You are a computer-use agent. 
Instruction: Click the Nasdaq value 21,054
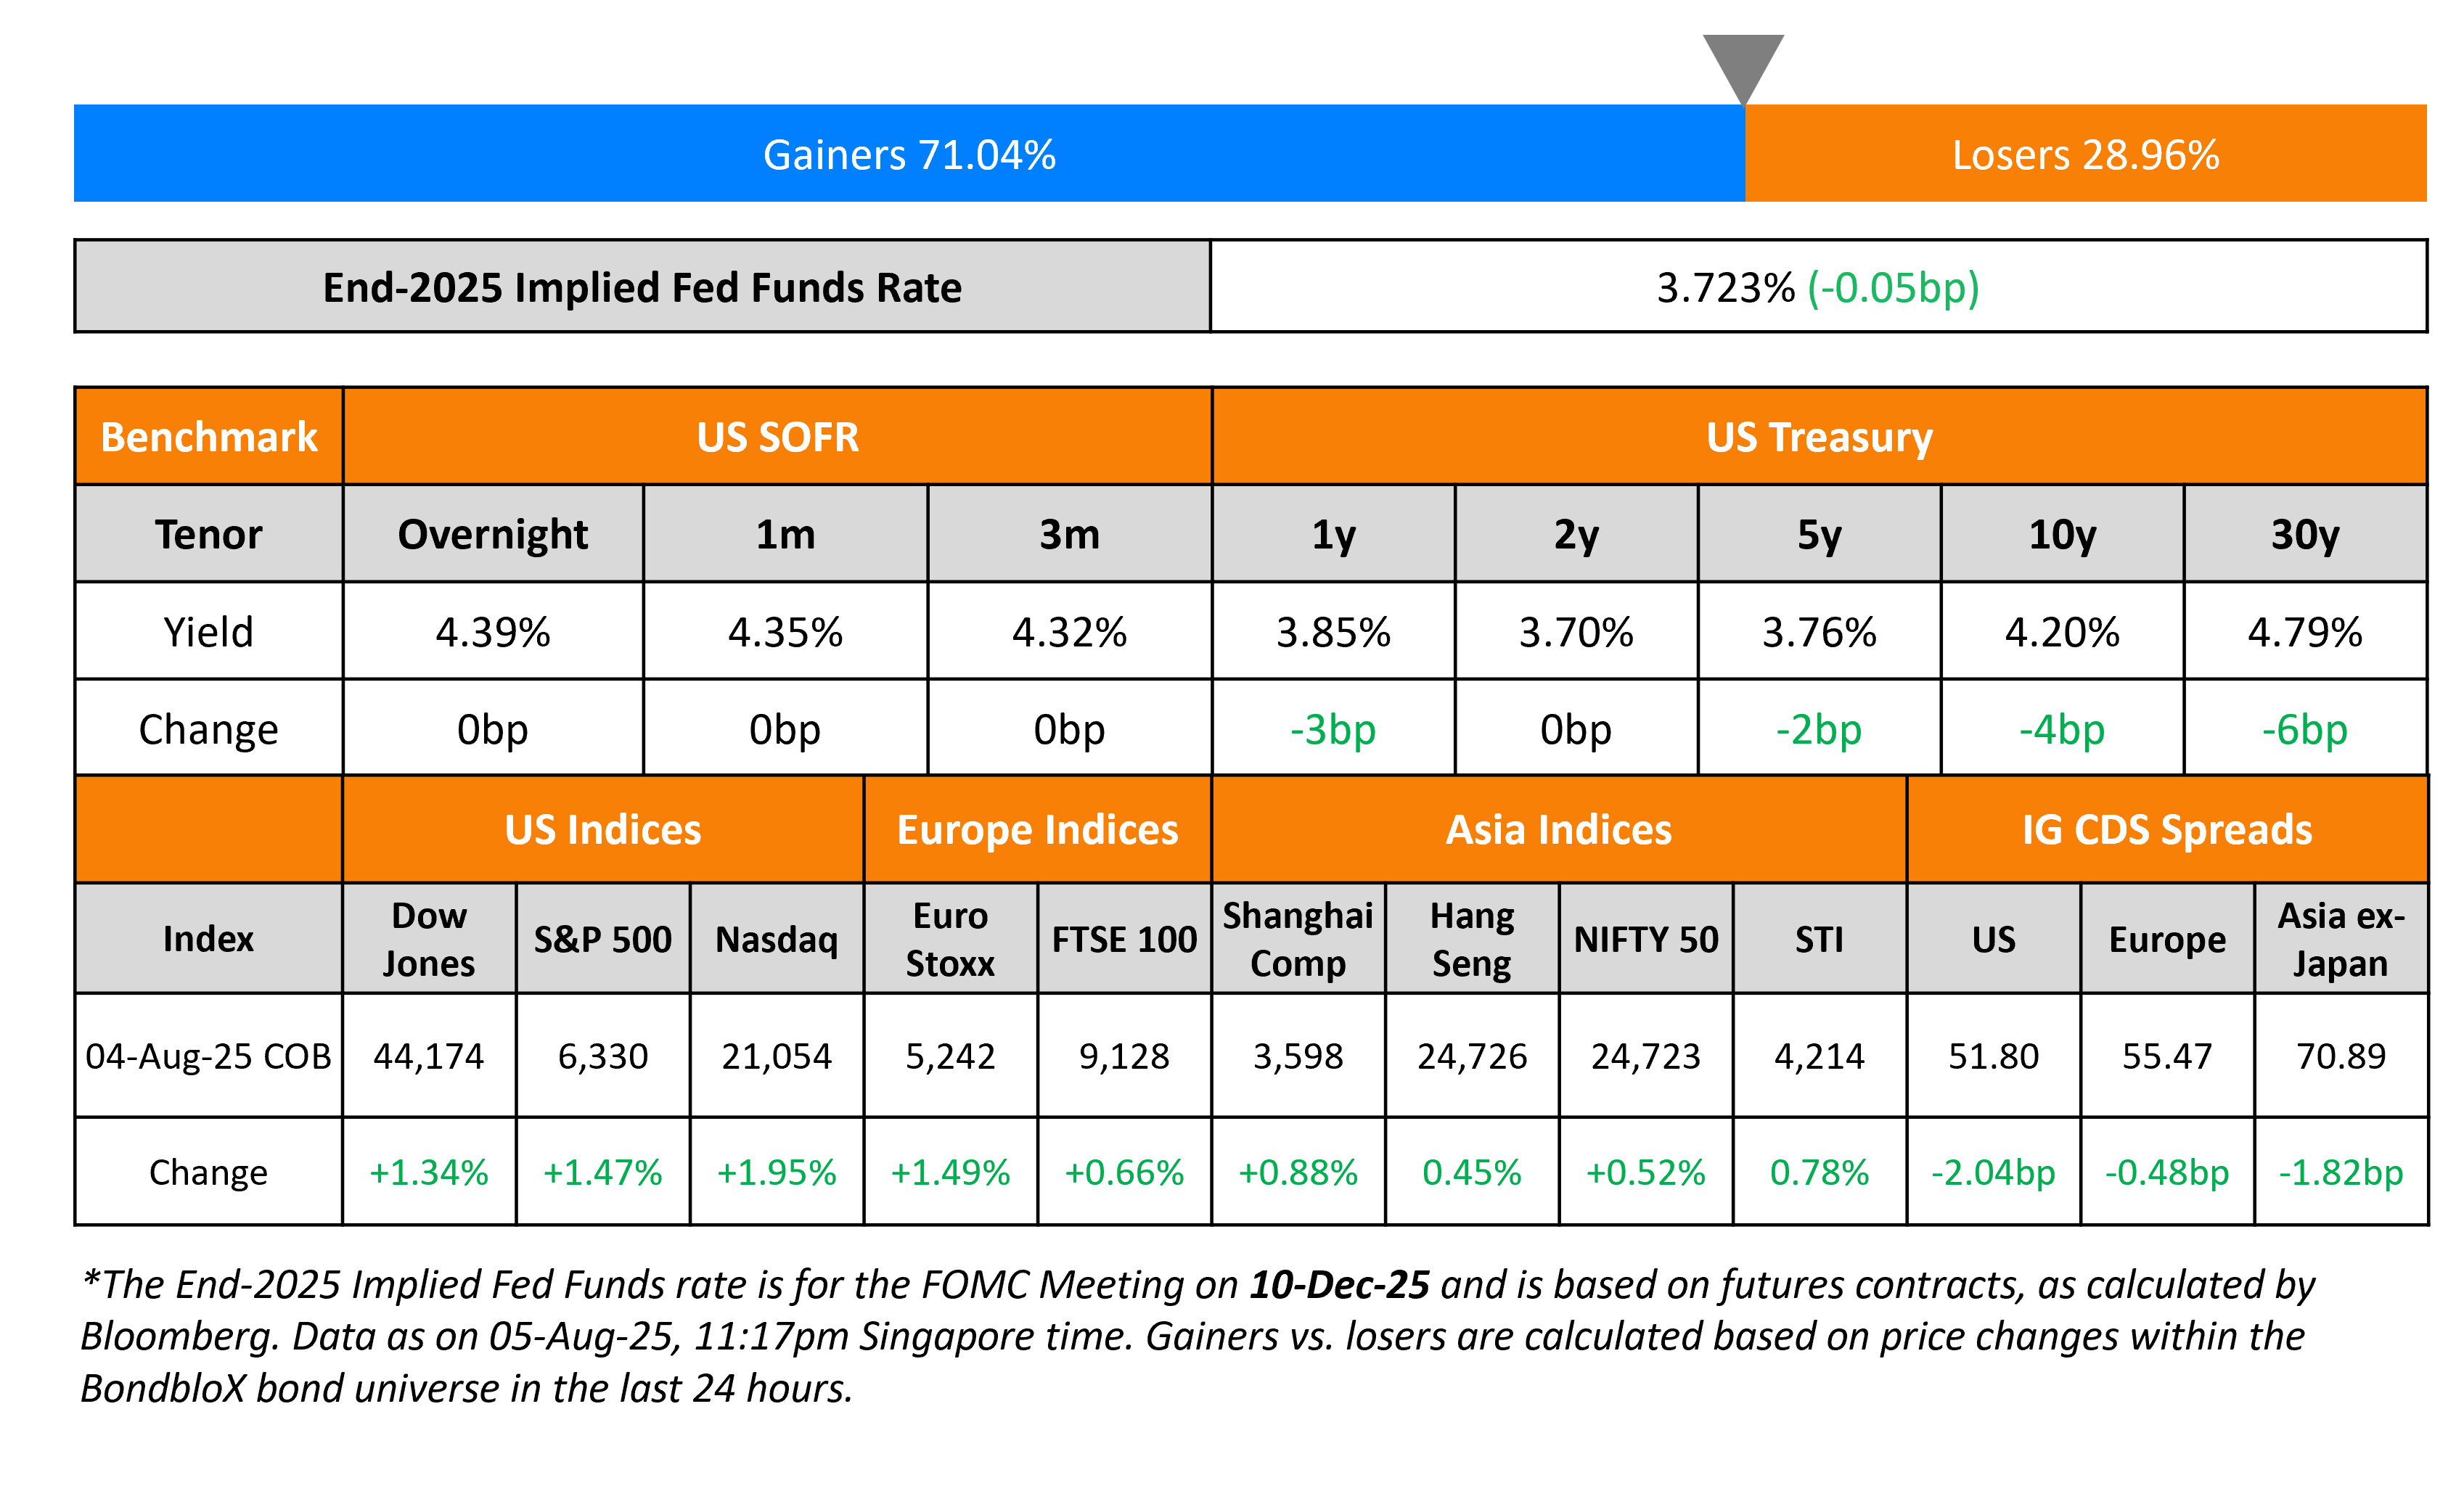[777, 1056]
